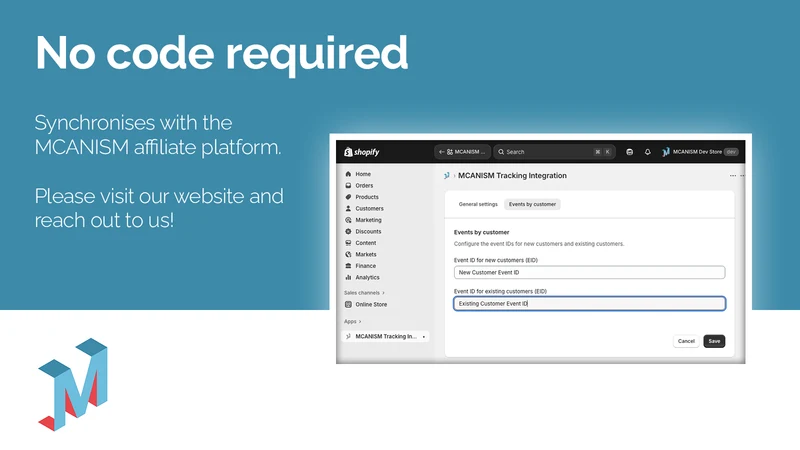800x450 pixels.
Task: Select MCANISM Tracking In... app entry
Action: pyautogui.click(x=385, y=336)
